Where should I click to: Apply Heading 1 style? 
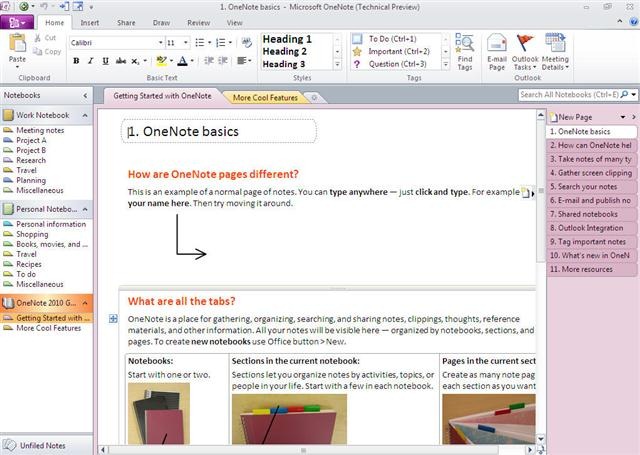point(287,39)
